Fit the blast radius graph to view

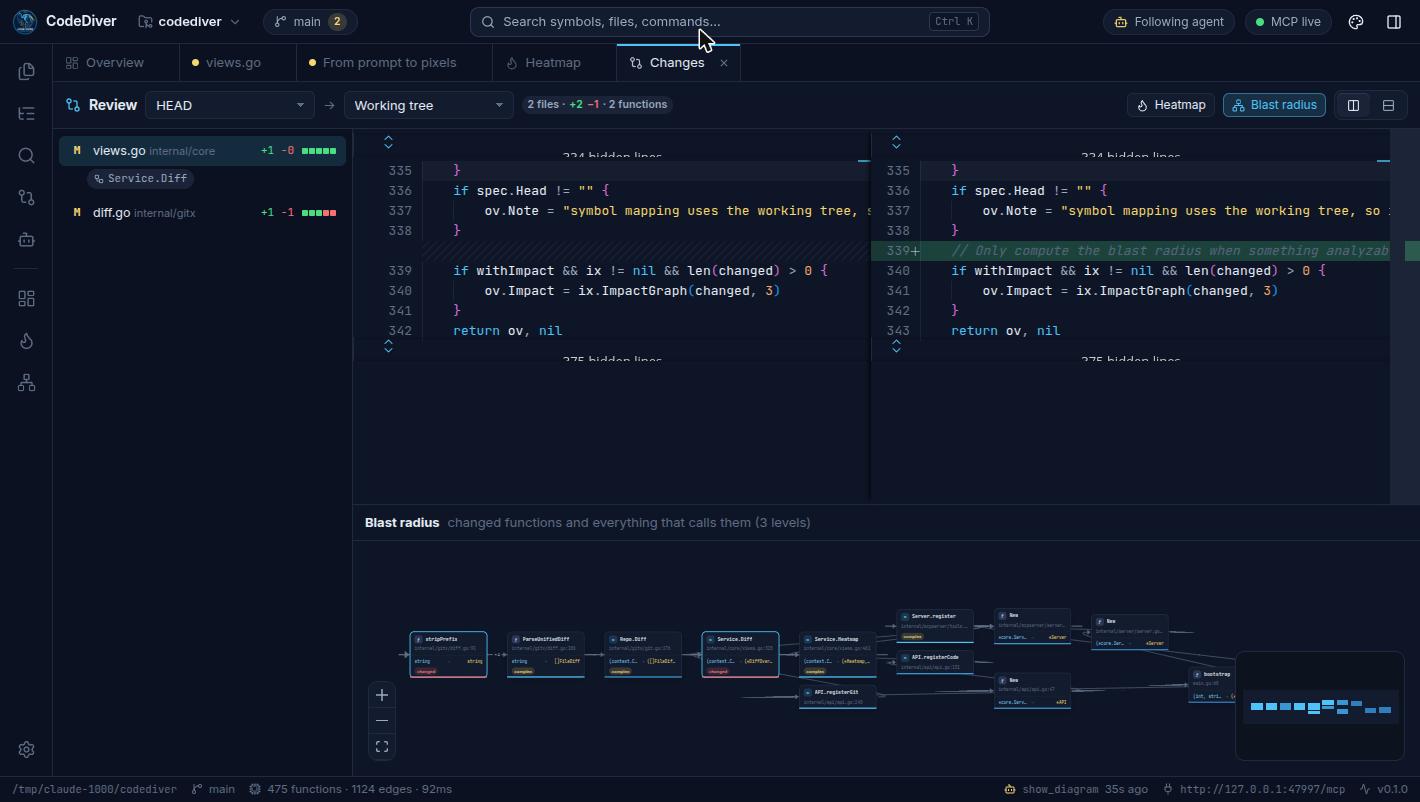pos(382,747)
